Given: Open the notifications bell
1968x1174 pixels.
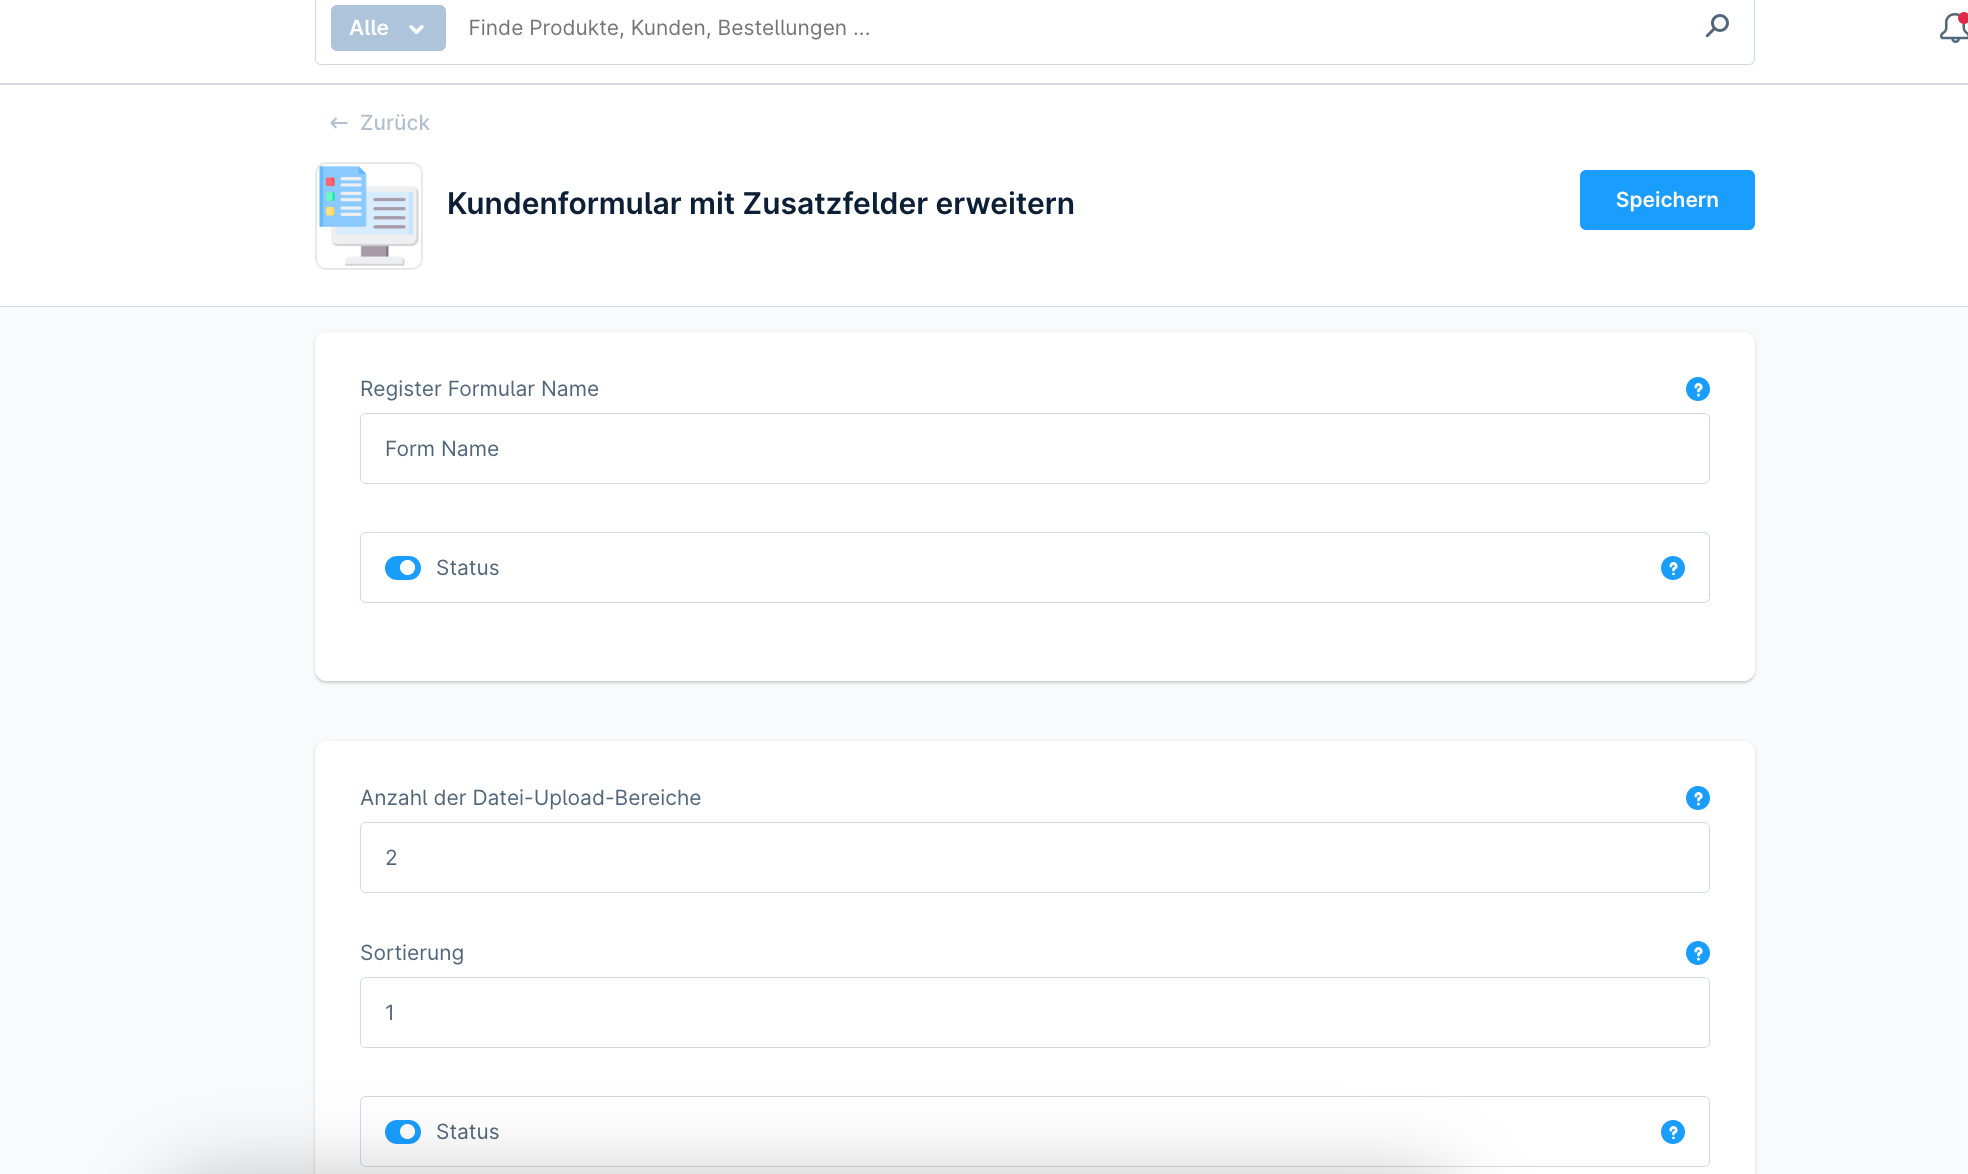Looking at the screenshot, I should [x=1954, y=28].
